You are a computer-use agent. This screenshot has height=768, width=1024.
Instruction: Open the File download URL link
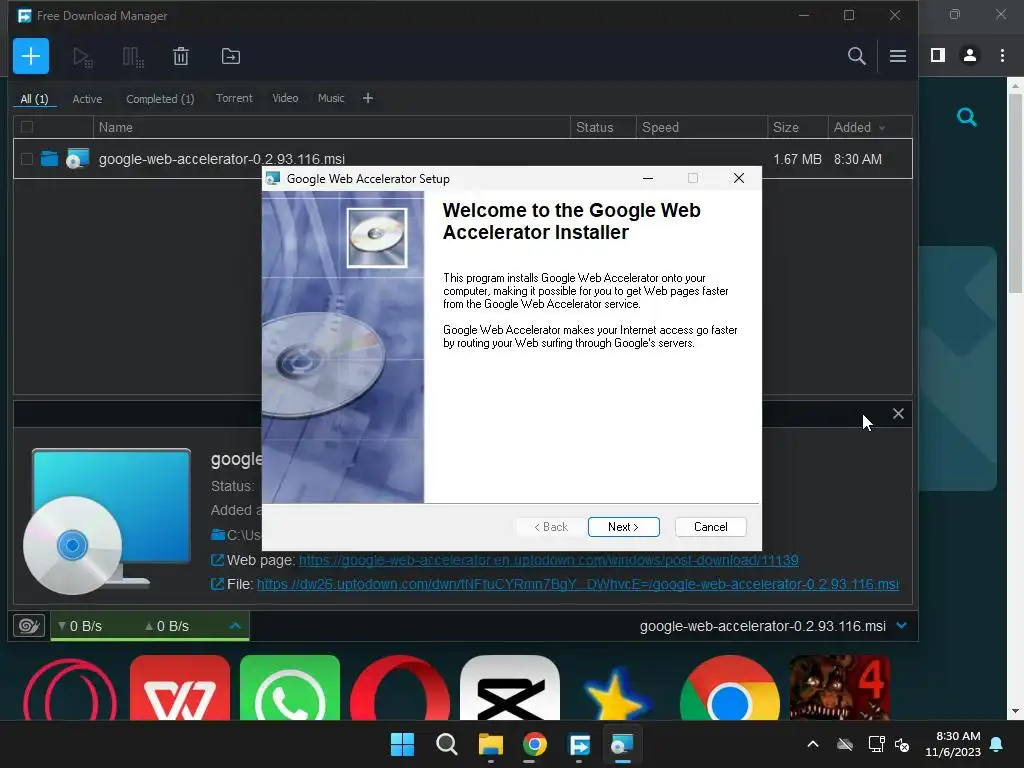[578, 584]
